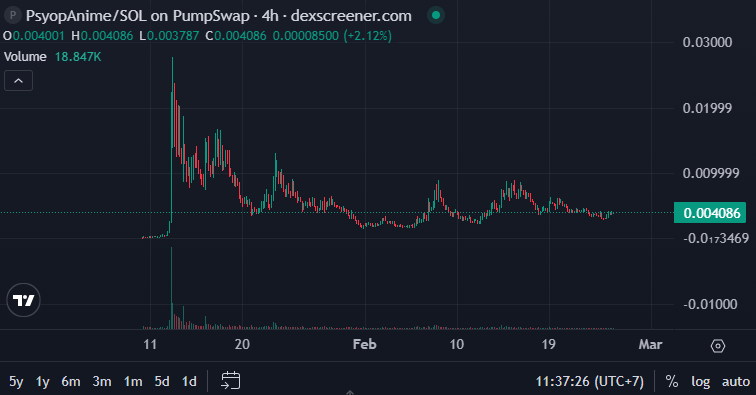Toggle log scale mode

click(700, 381)
